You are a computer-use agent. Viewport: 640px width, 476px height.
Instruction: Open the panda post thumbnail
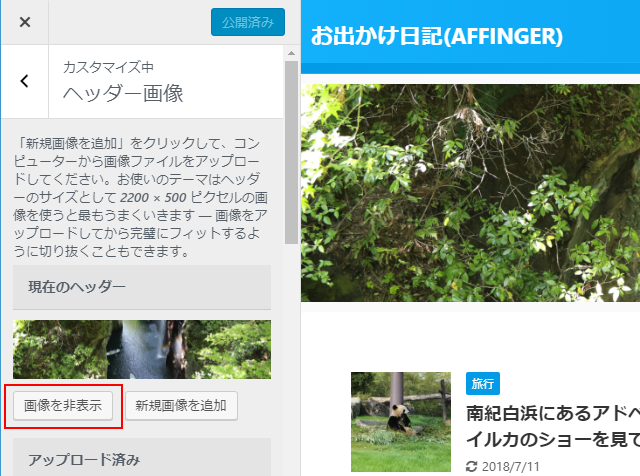click(401, 422)
